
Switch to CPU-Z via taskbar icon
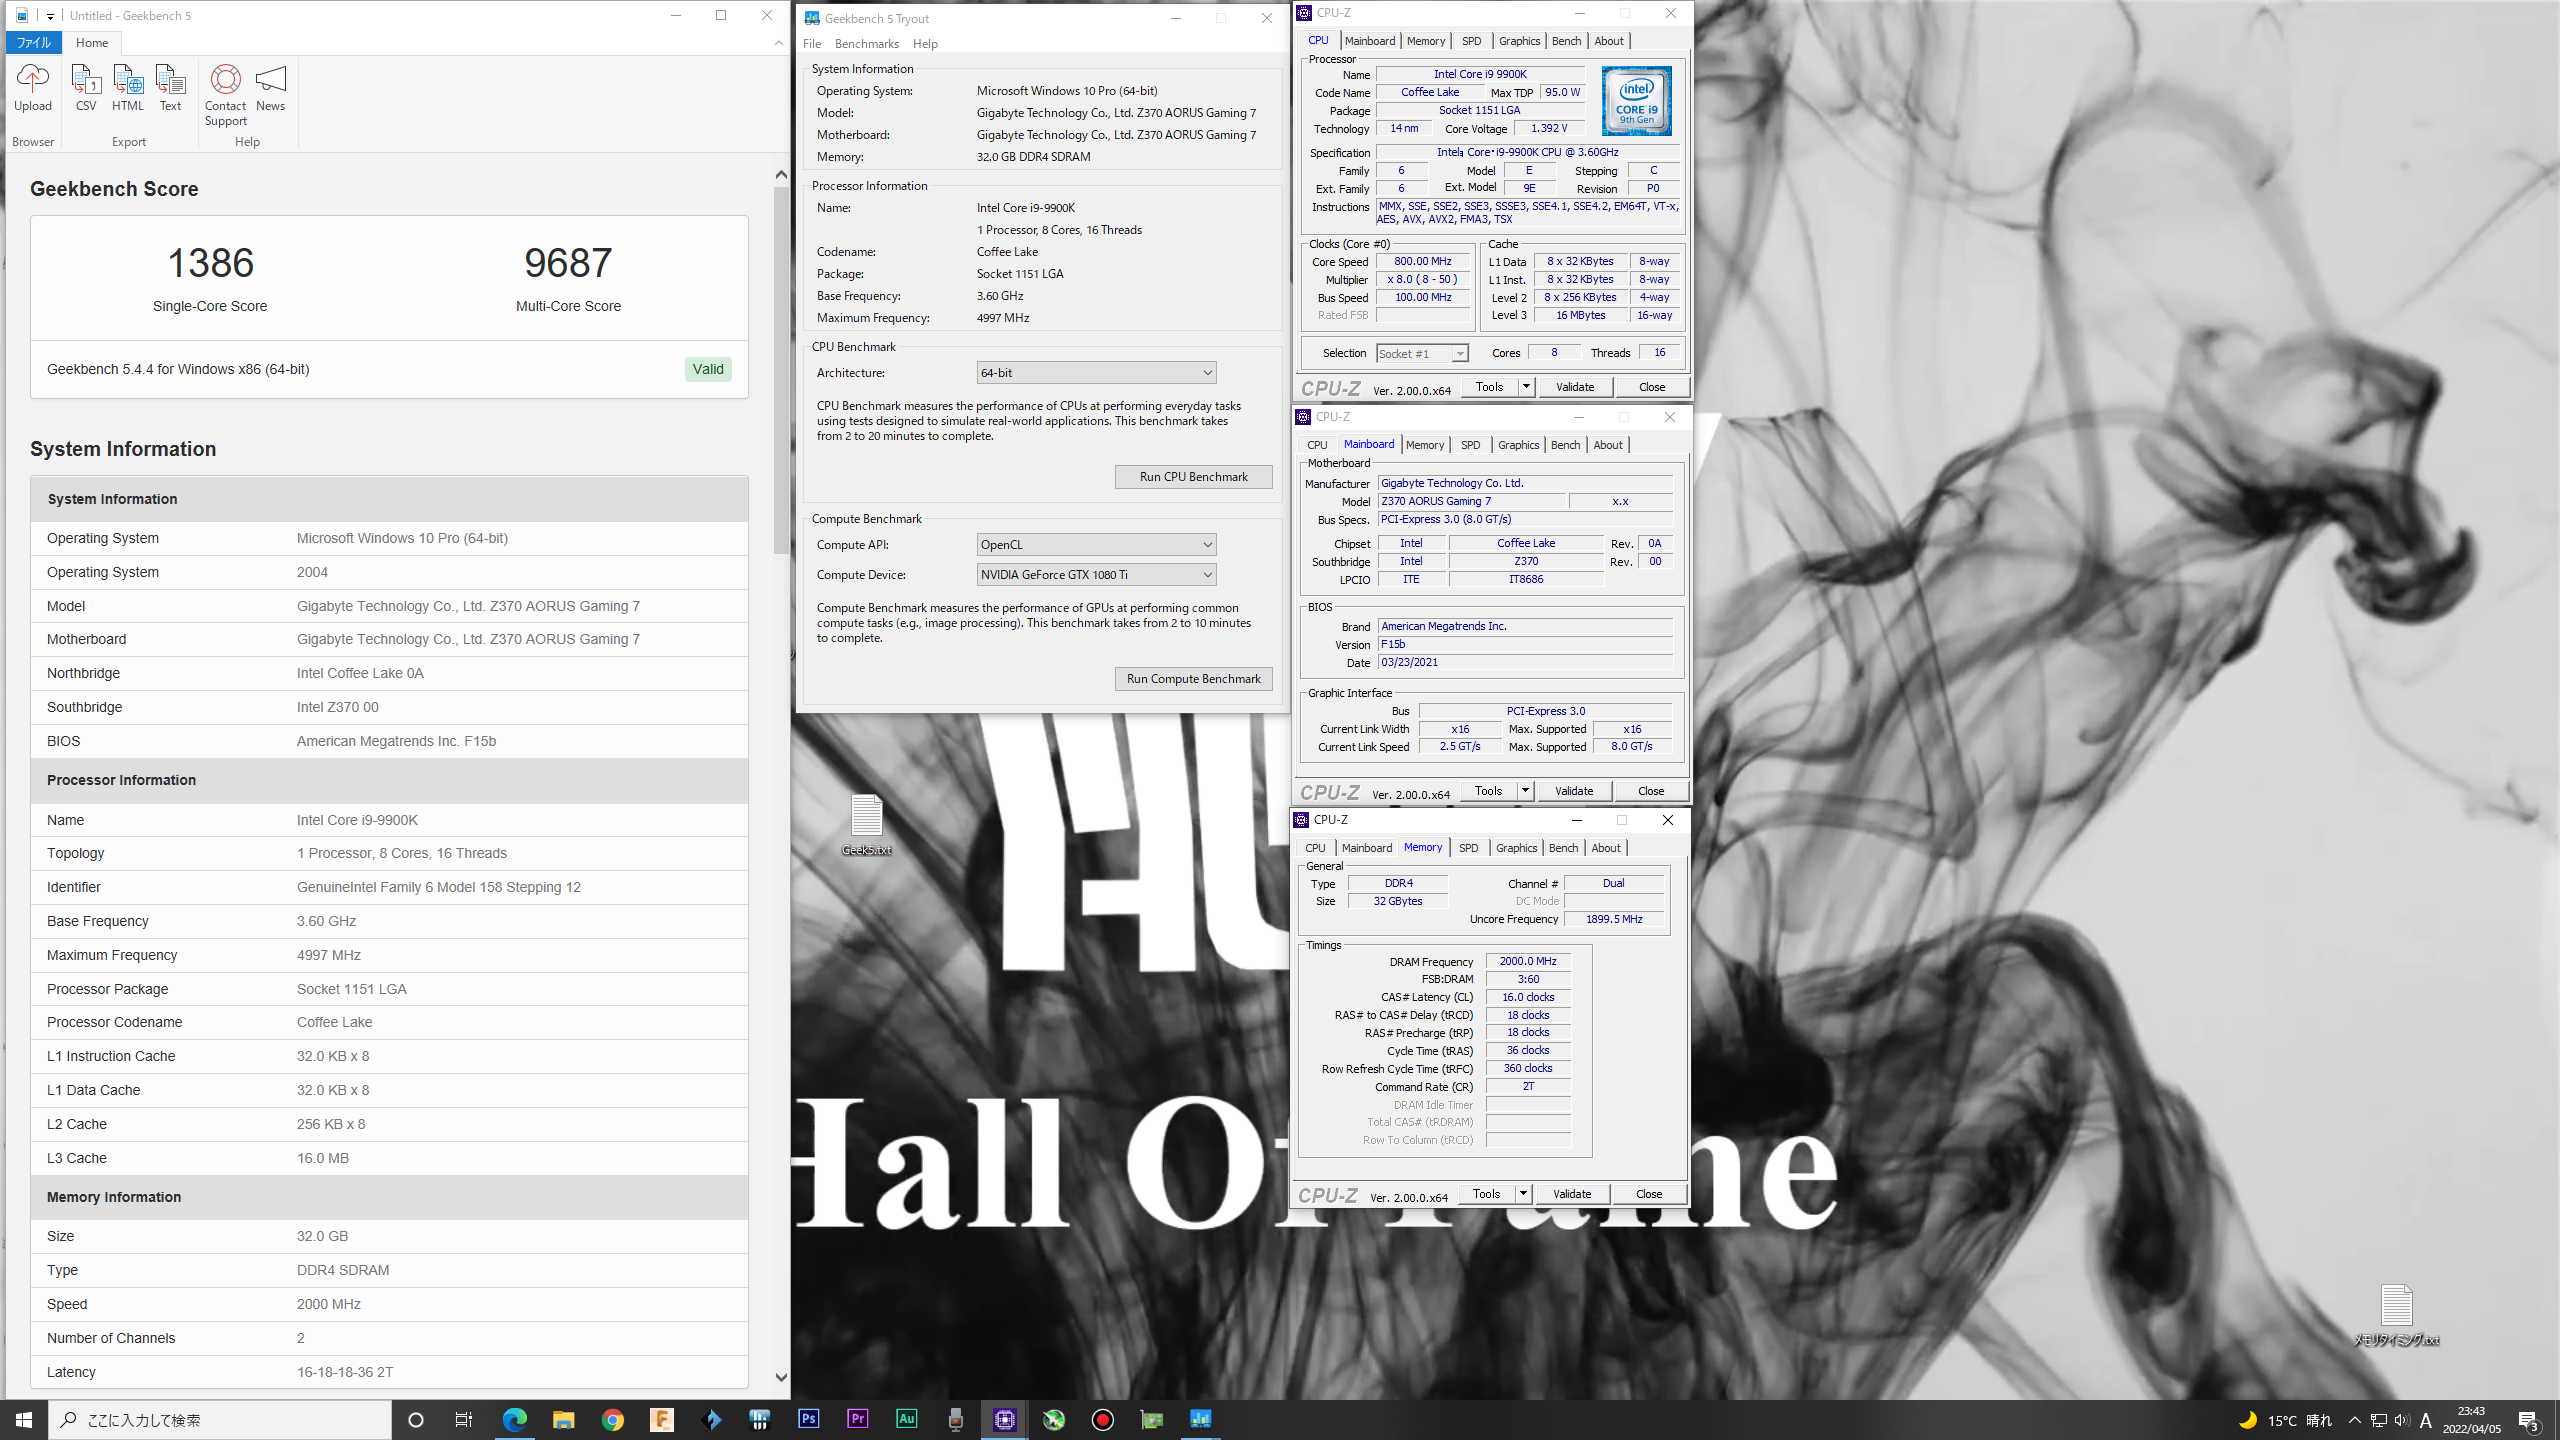(x=1005, y=1419)
